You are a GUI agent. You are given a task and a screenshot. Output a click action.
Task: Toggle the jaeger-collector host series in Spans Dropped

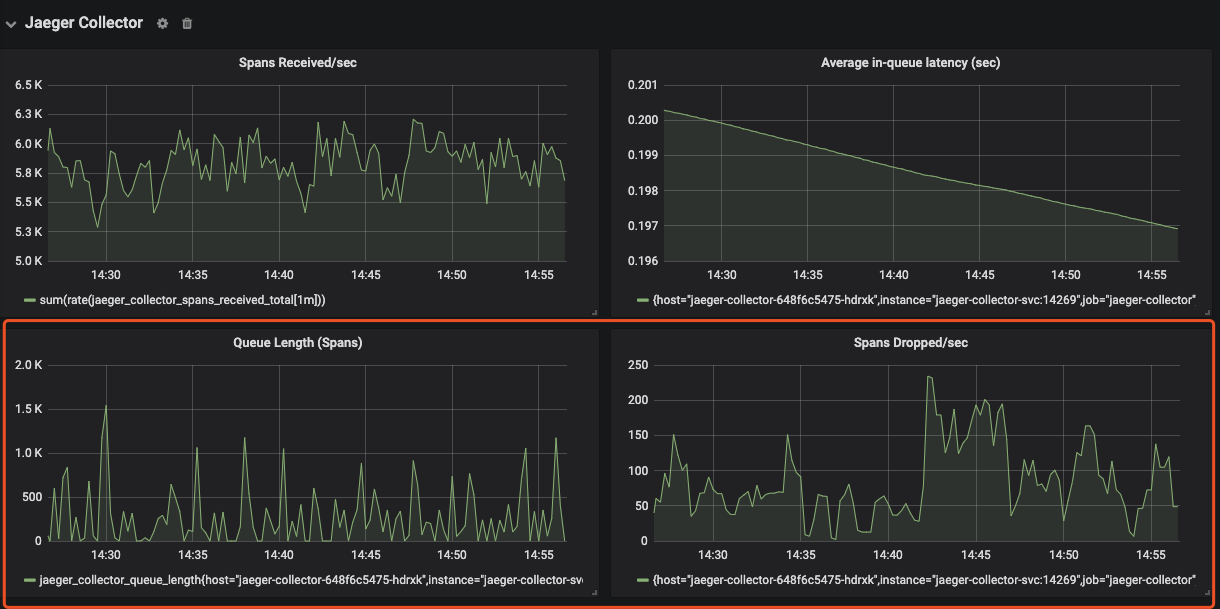pos(925,579)
